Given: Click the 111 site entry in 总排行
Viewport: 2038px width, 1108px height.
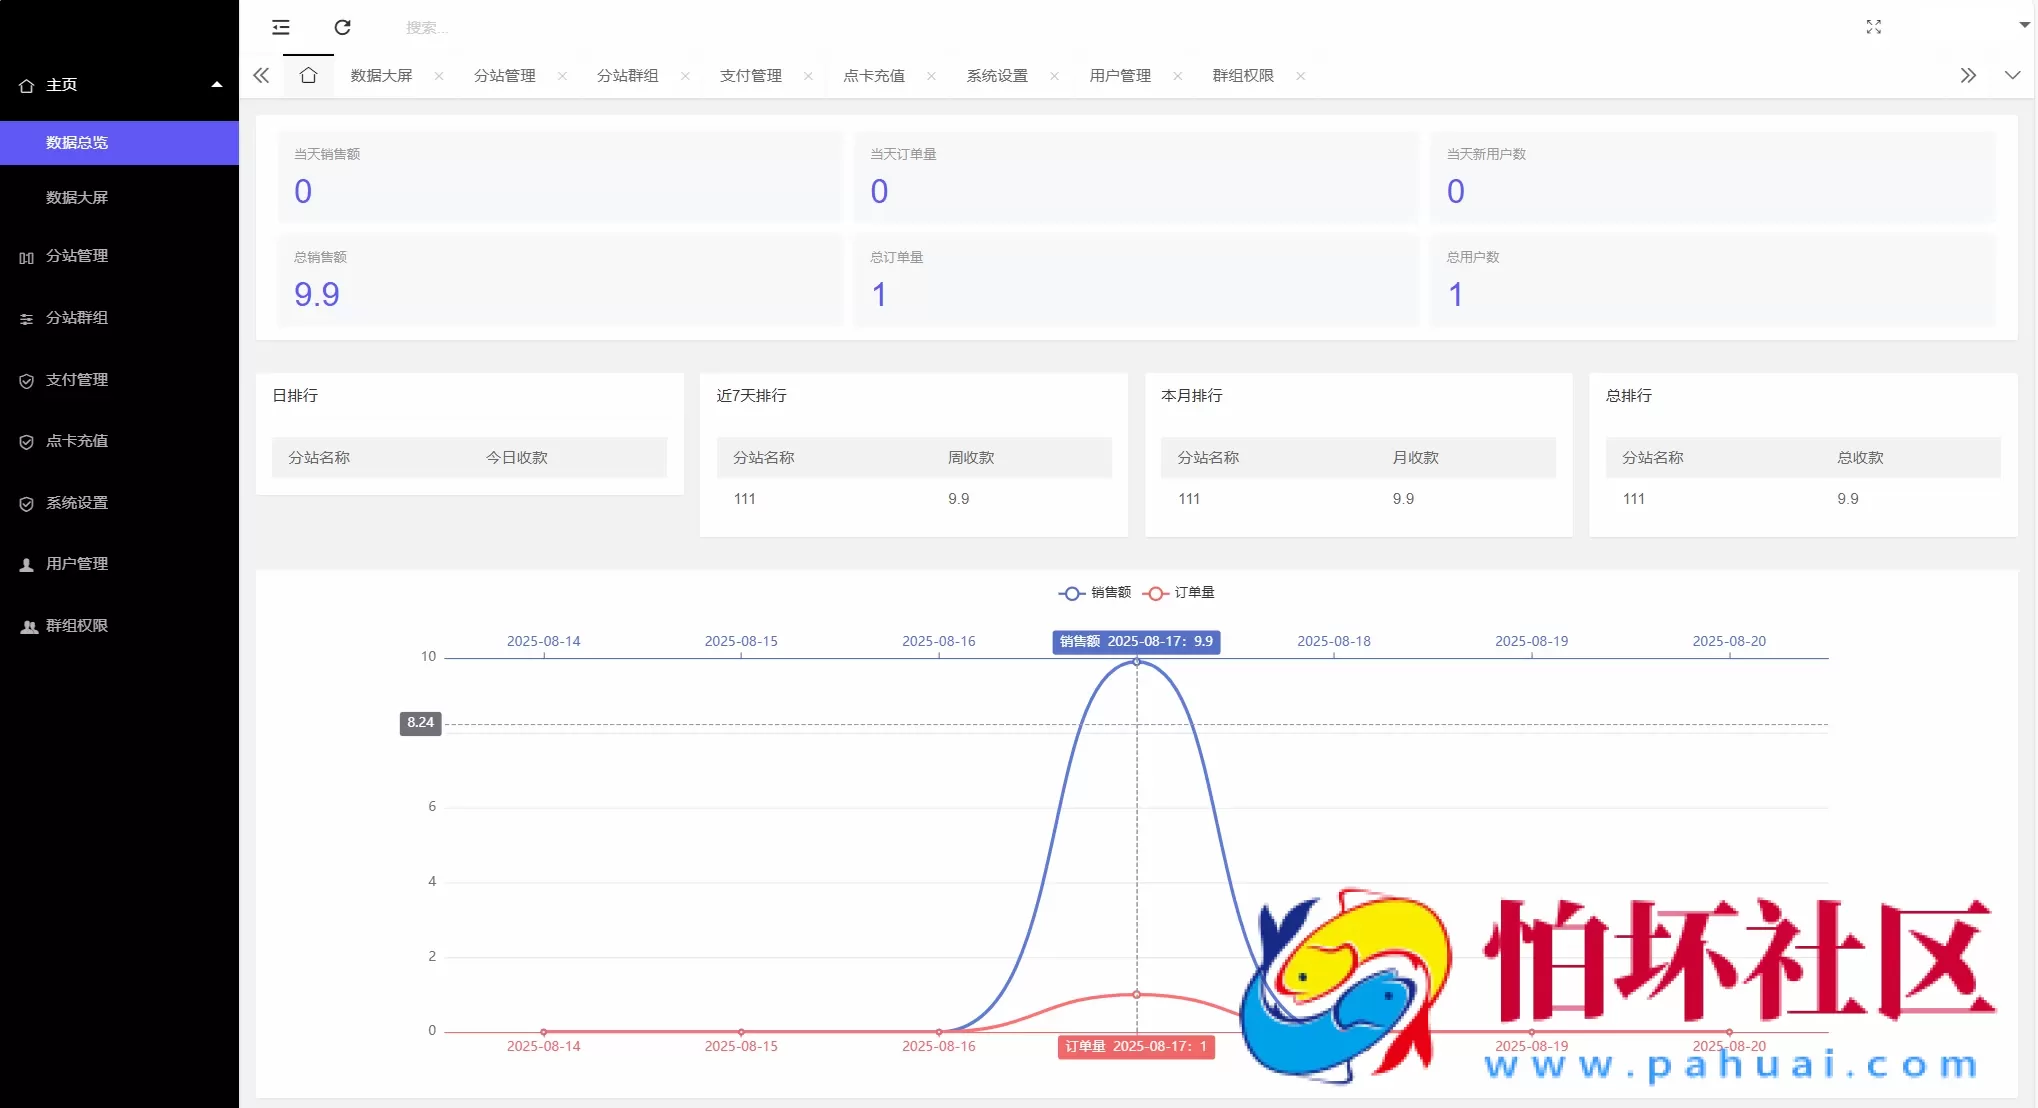Looking at the screenshot, I should (x=1634, y=498).
